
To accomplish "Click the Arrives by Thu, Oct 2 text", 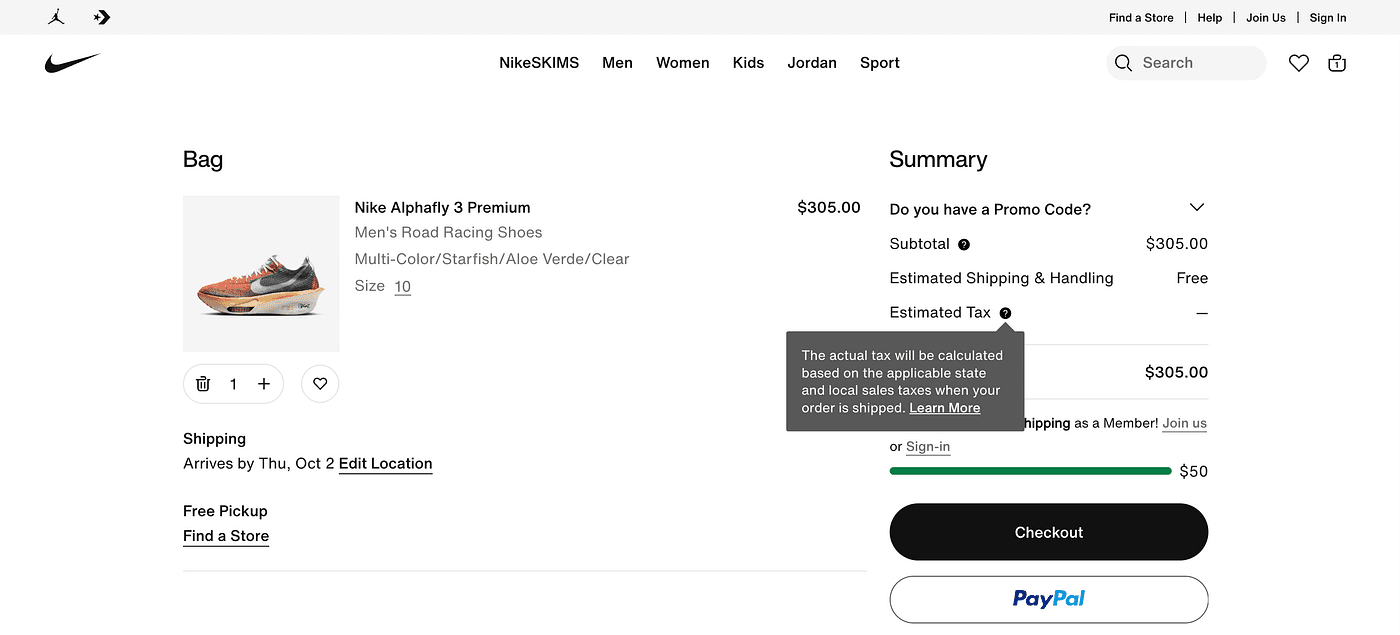I will point(259,464).
